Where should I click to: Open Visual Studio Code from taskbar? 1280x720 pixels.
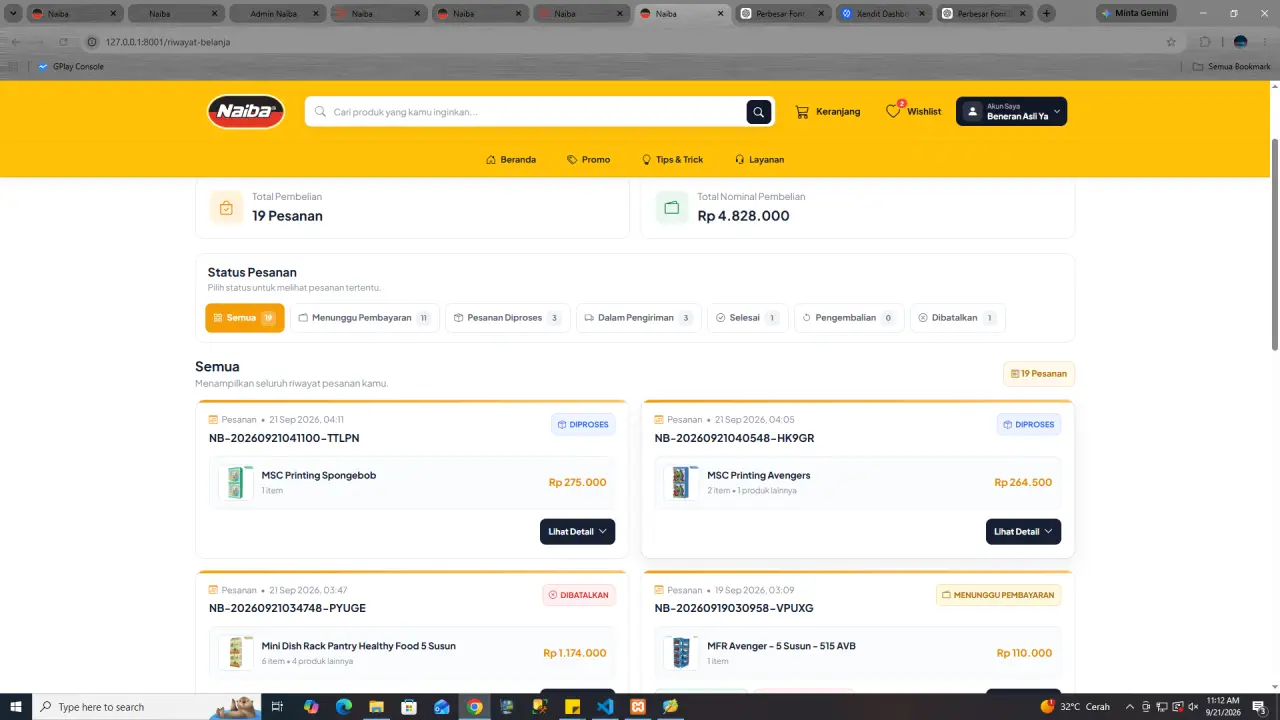coord(604,707)
